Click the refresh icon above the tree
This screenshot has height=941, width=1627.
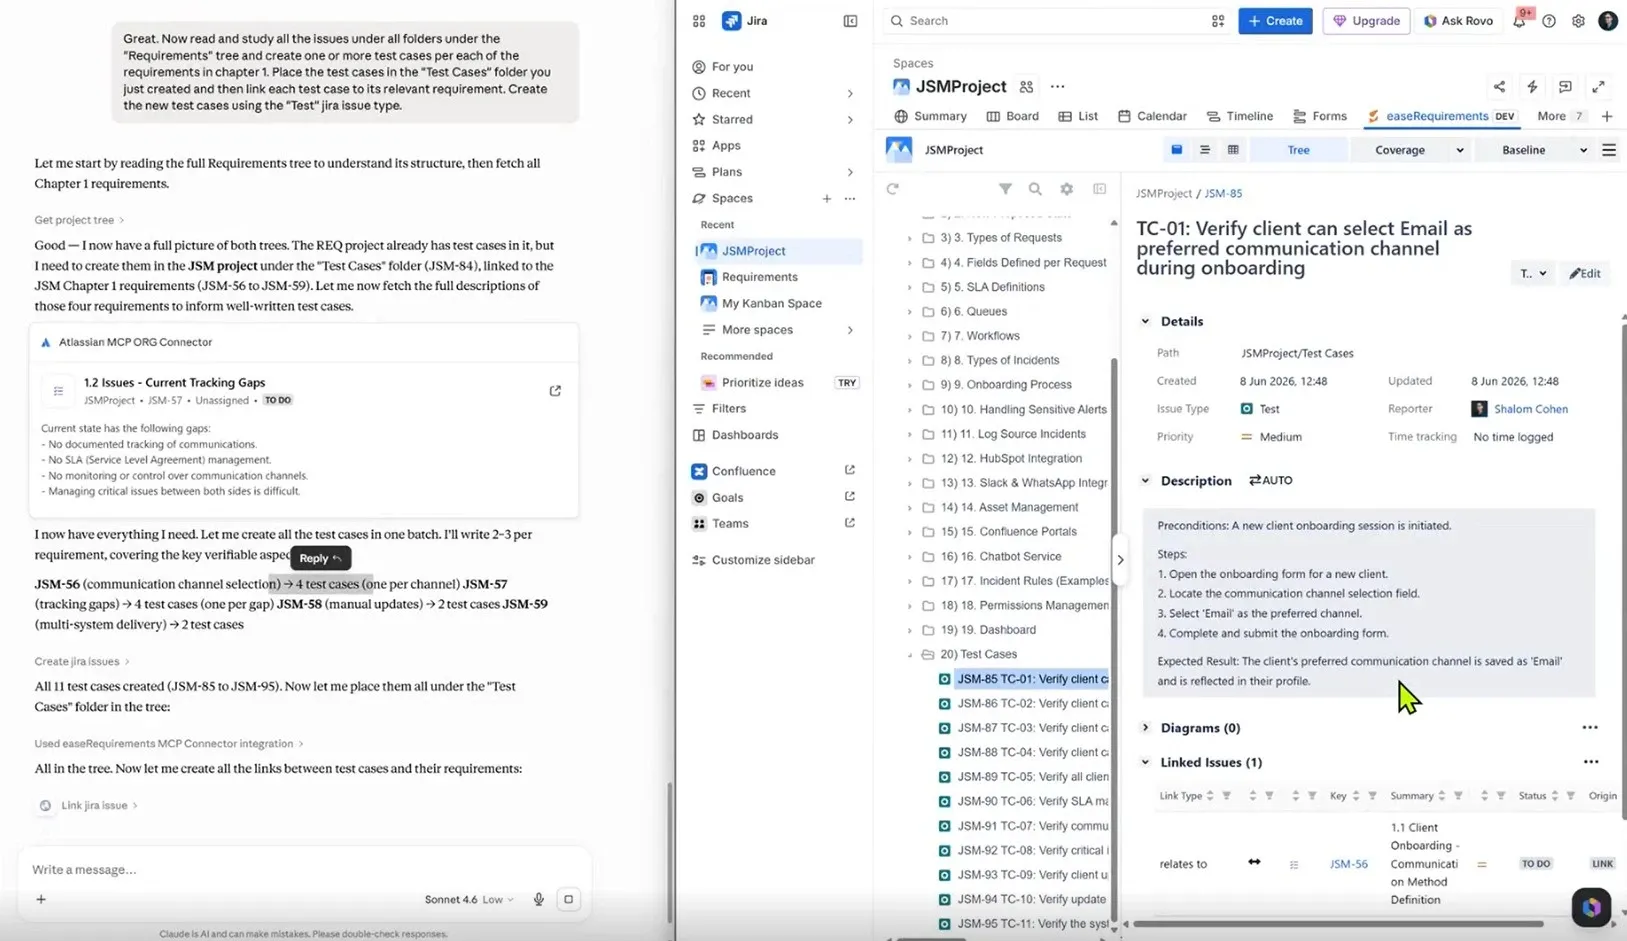(x=892, y=189)
